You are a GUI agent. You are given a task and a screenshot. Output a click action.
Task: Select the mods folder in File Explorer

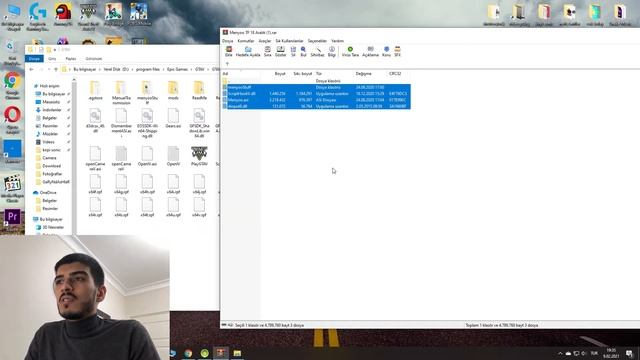tap(173, 91)
